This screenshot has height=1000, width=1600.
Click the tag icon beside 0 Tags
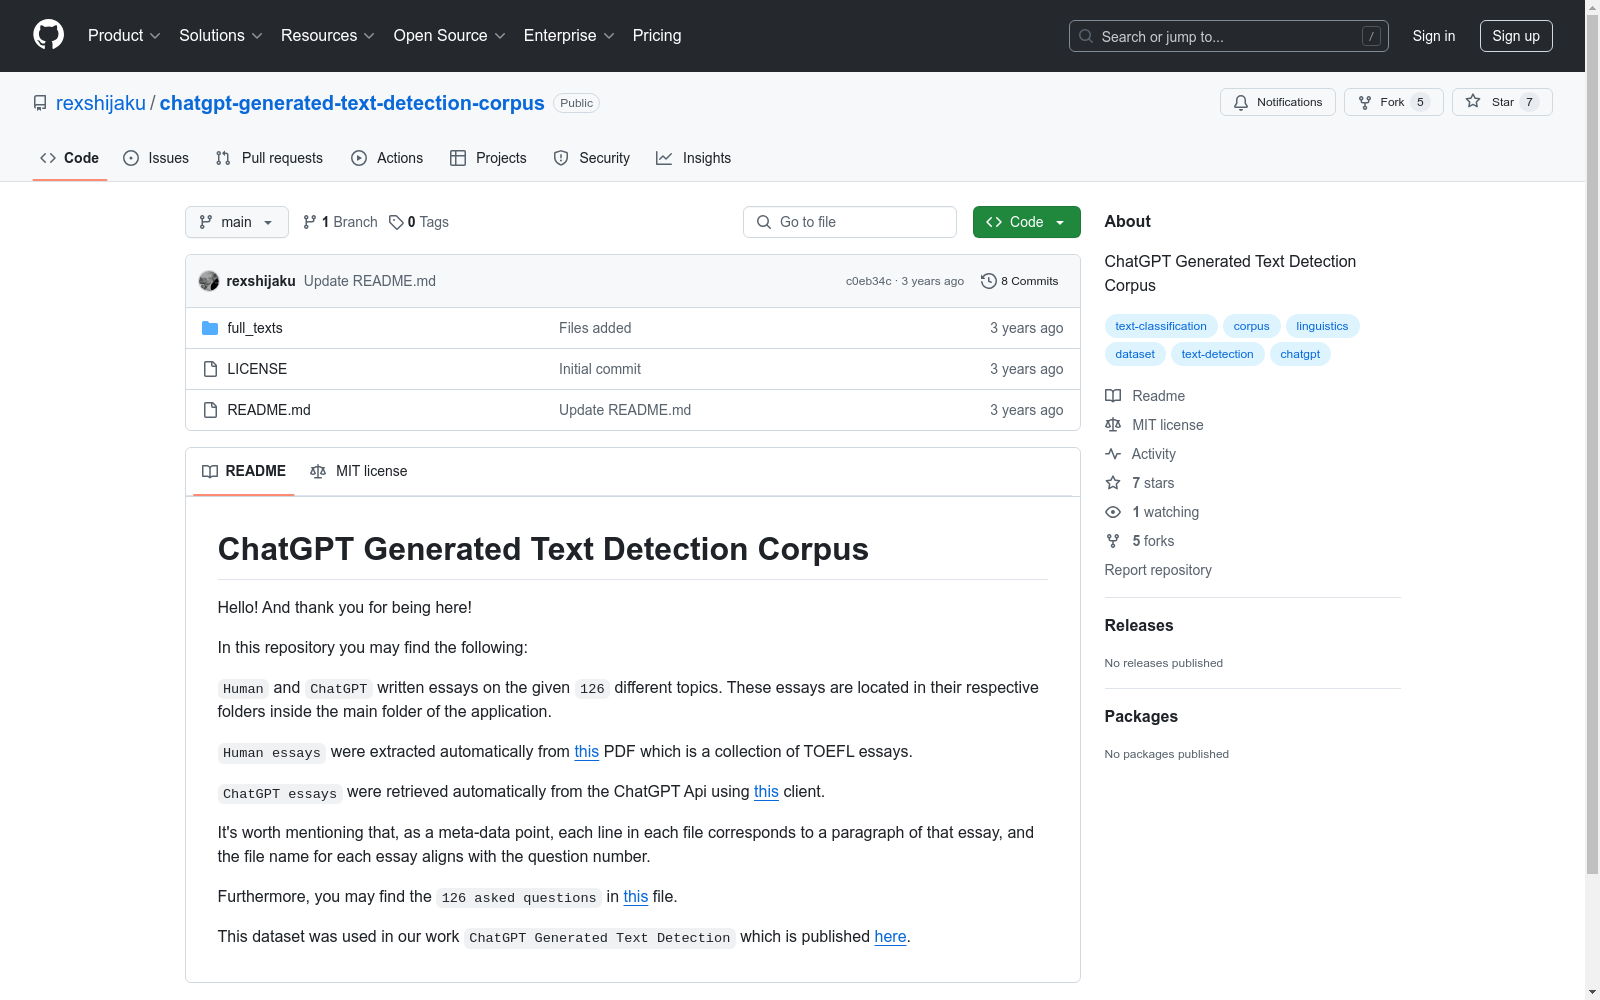pyautogui.click(x=396, y=222)
